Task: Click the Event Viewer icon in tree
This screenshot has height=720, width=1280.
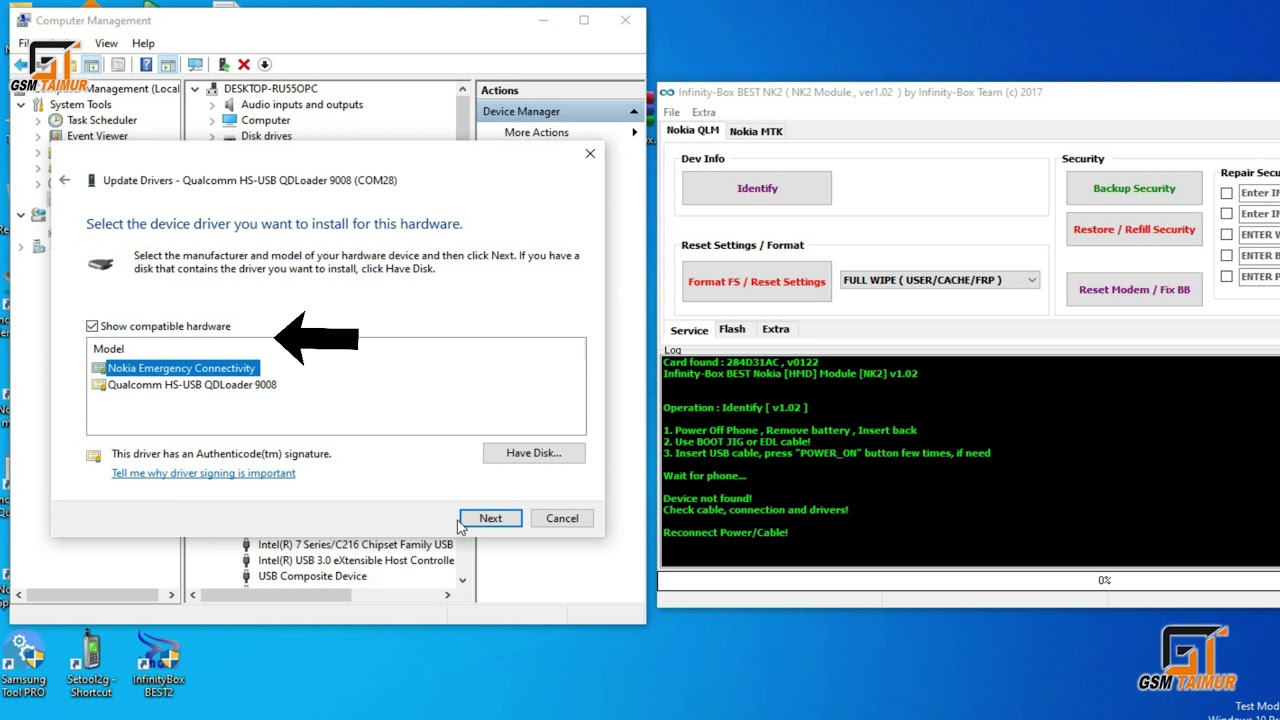Action: click(x=56, y=136)
